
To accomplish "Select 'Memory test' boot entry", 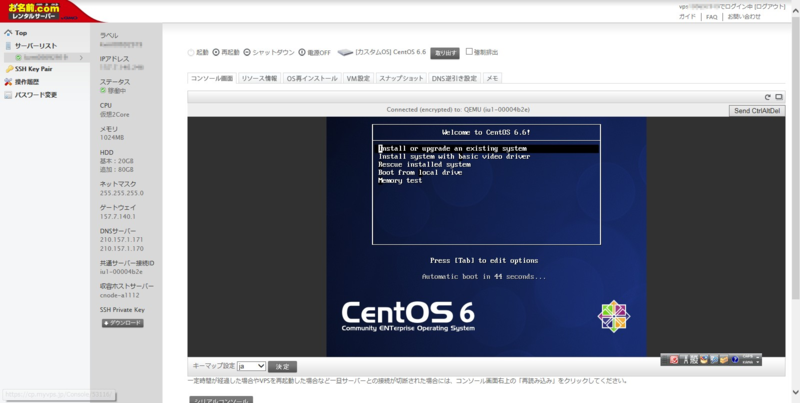I will pos(400,181).
